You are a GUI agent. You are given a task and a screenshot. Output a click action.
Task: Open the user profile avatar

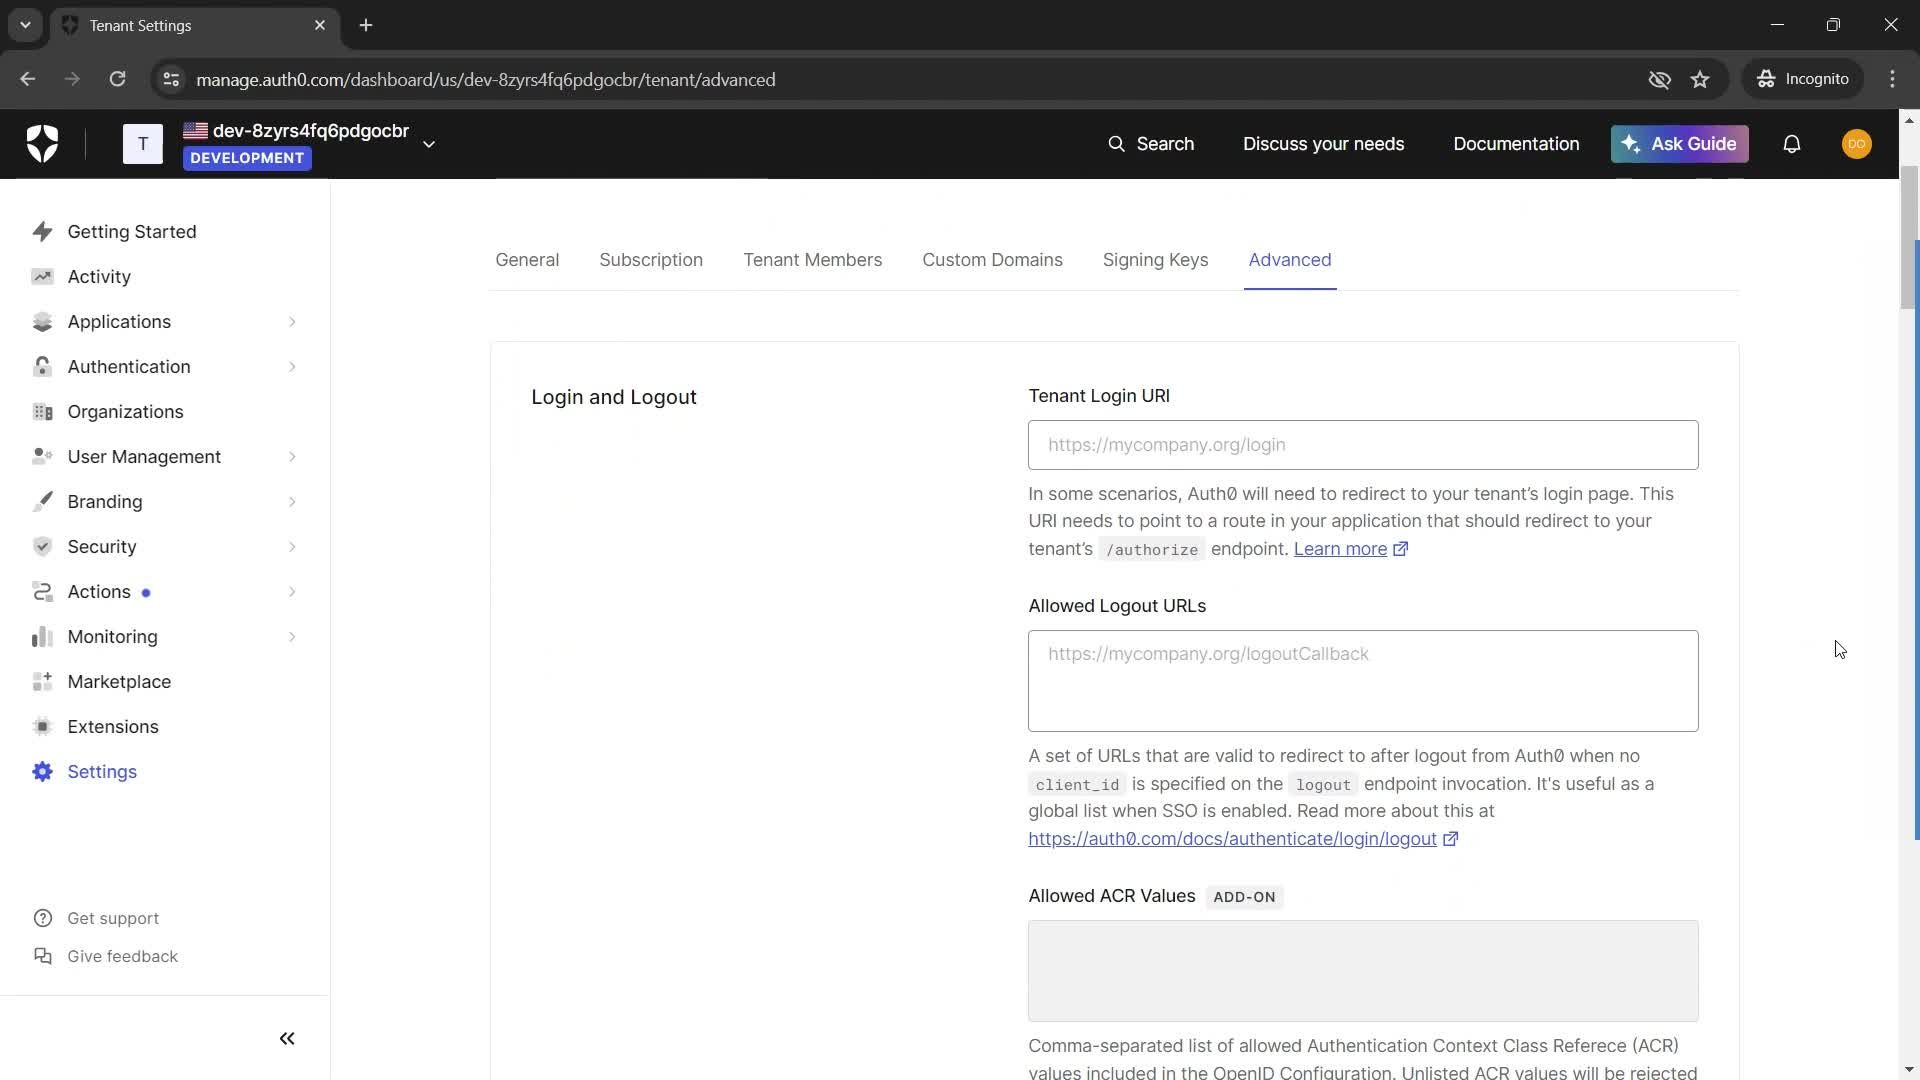pos(1857,144)
